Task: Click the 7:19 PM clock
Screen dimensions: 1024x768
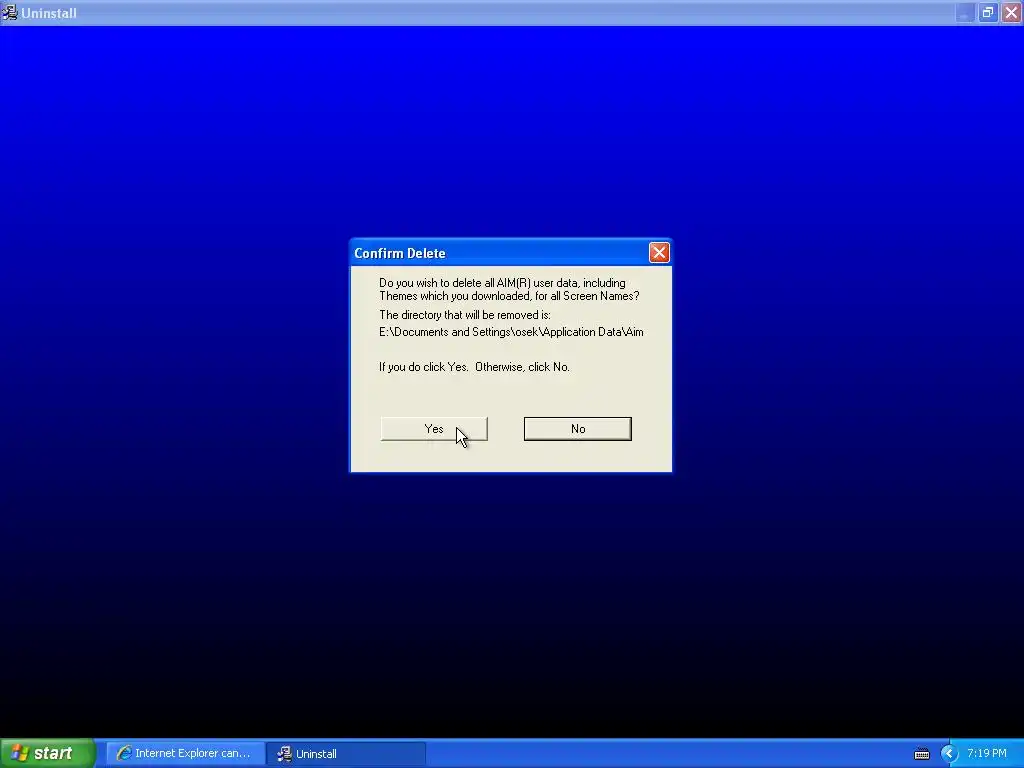Action: (987, 753)
